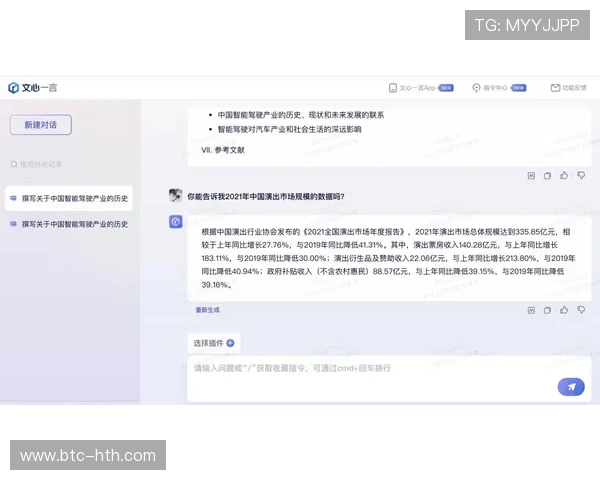Click the bullet 中国智能驾驶产业的历史、现状和未来发展的联系
The height and width of the screenshot is (480, 600).
[x=301, y=115]
